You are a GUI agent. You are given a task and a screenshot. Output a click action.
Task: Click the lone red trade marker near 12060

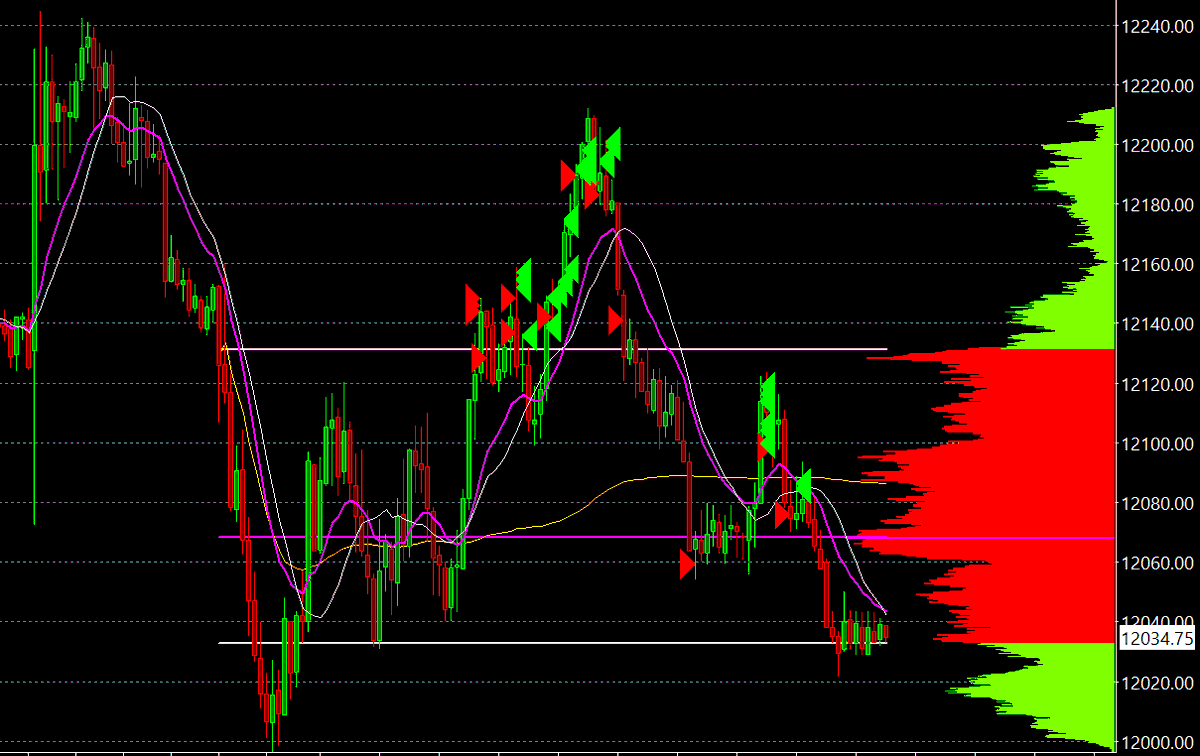pyautogui.click(x=687, y=564)
